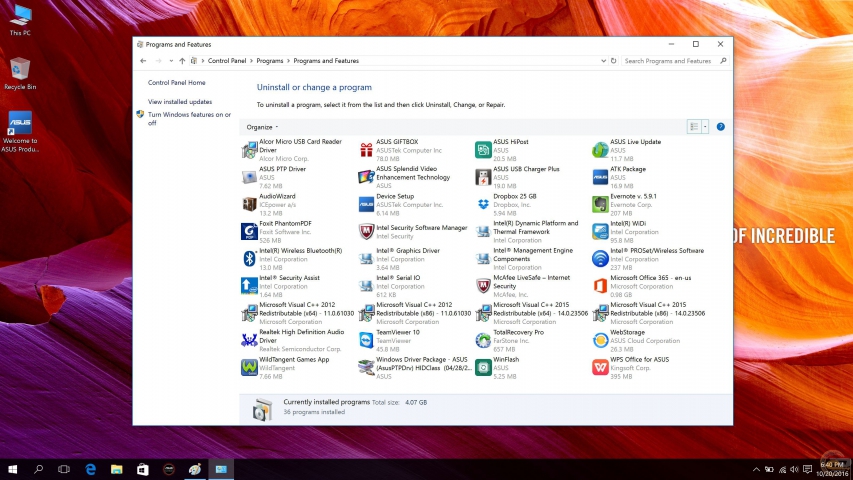Select the Foxit PhantomPDF icon

[249, 231]
